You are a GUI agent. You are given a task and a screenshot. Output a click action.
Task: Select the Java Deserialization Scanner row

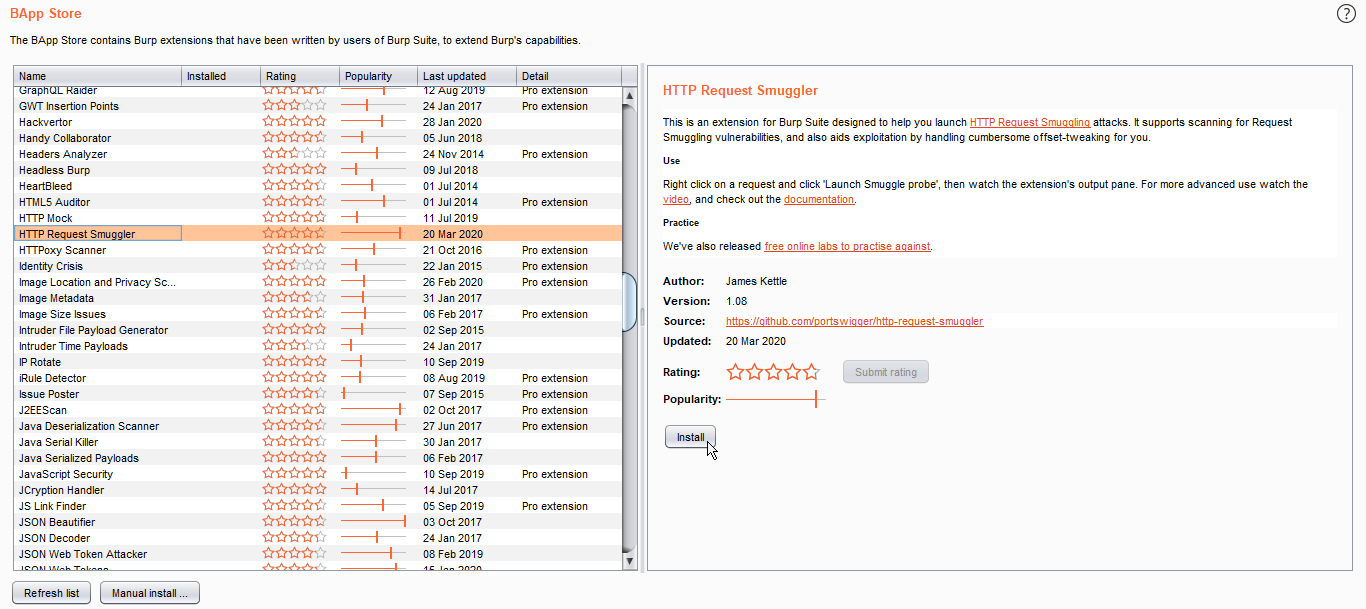pyautogui.click(x=318, y=426)
